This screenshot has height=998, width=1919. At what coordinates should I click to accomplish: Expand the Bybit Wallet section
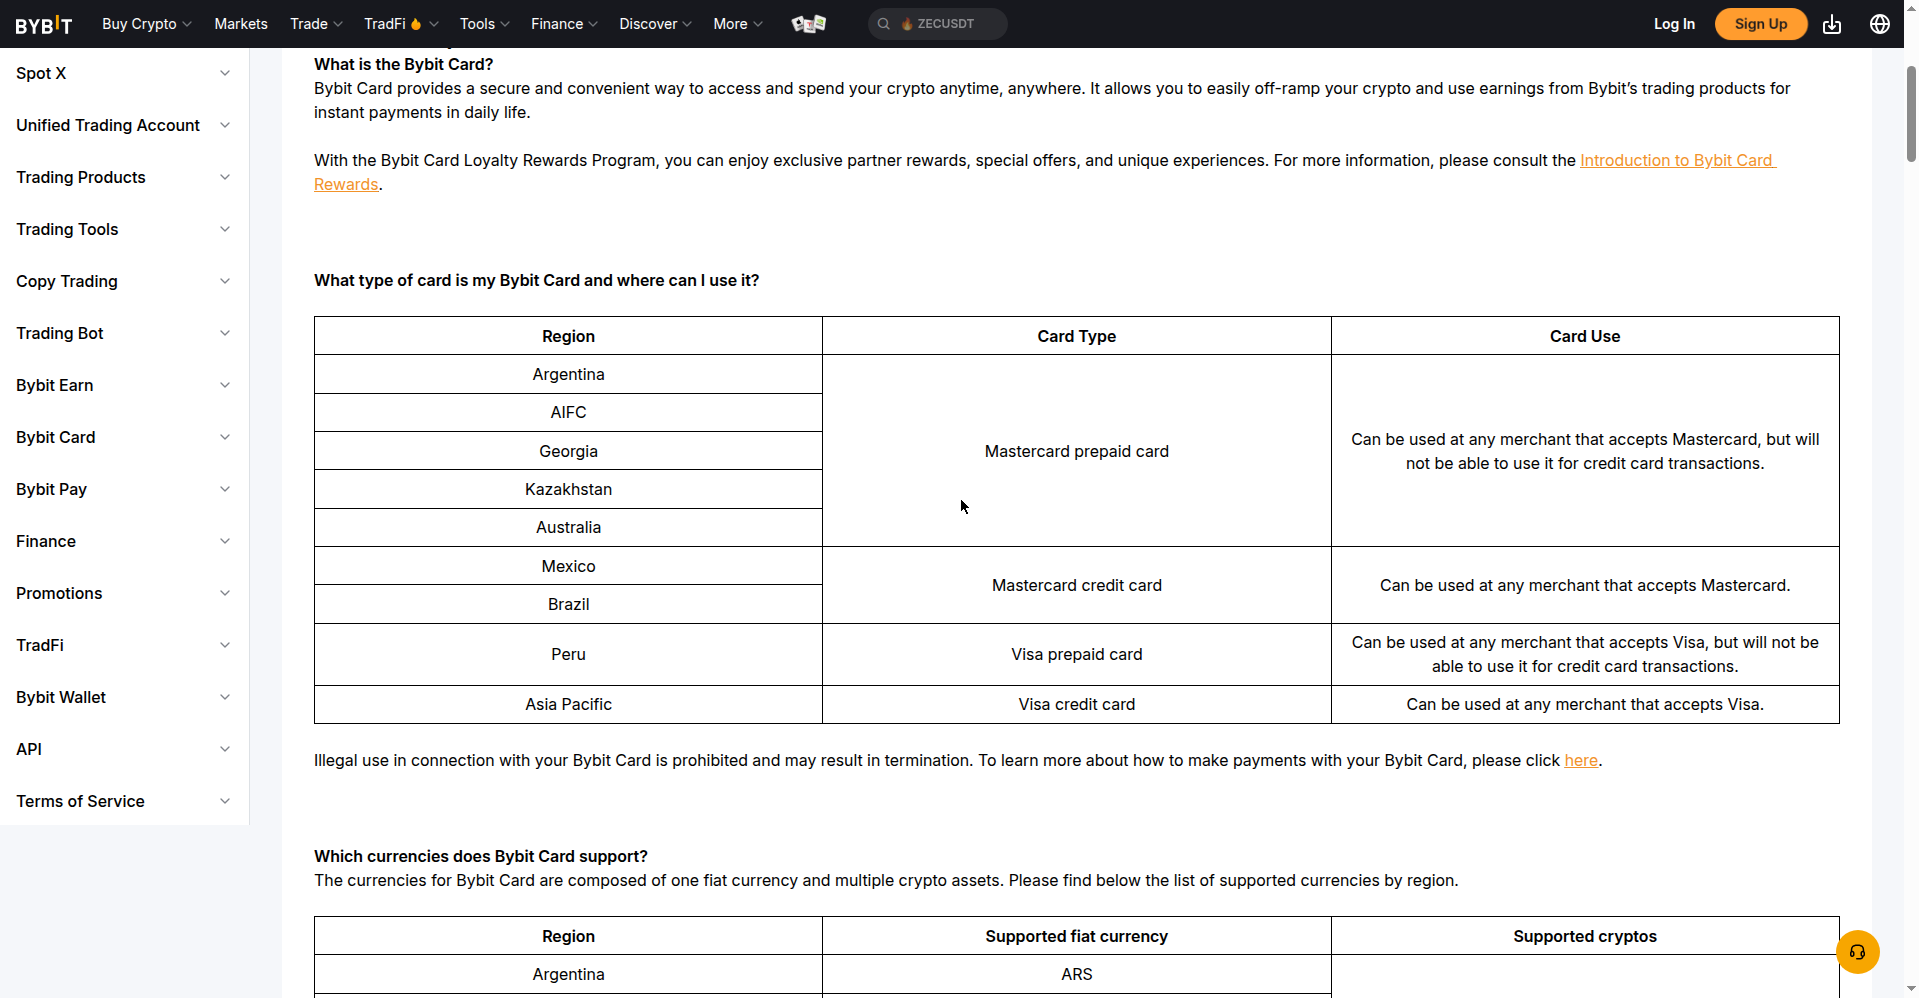[x=124, y=697]
